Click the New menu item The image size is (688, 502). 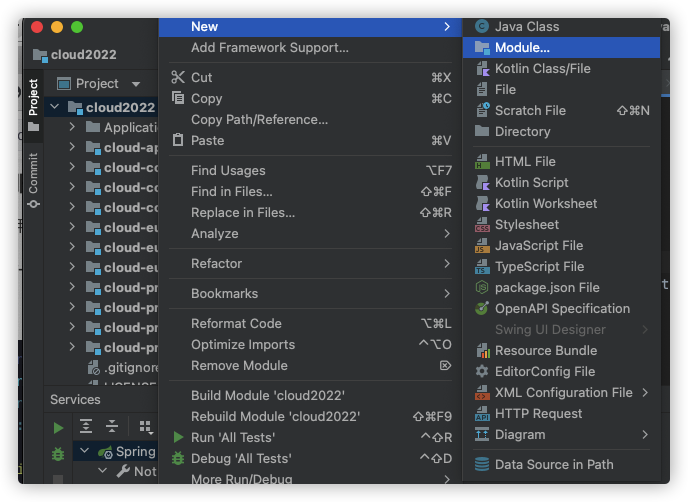(x=310, y=27)
